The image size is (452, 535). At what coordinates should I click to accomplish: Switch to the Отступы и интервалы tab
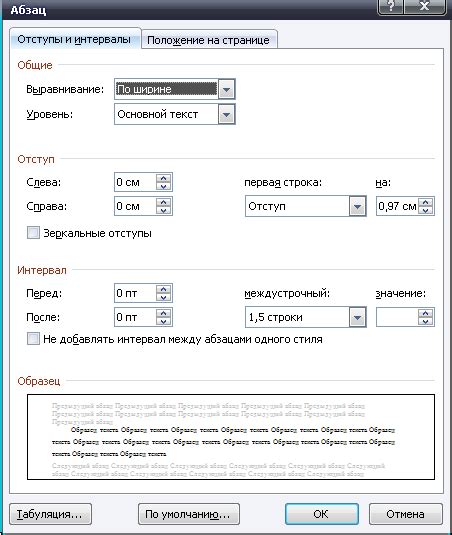(x=74, y=39)
